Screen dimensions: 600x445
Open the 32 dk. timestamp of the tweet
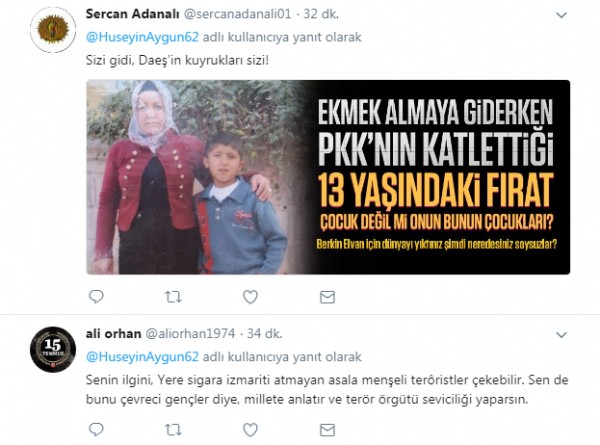[321, 14]
